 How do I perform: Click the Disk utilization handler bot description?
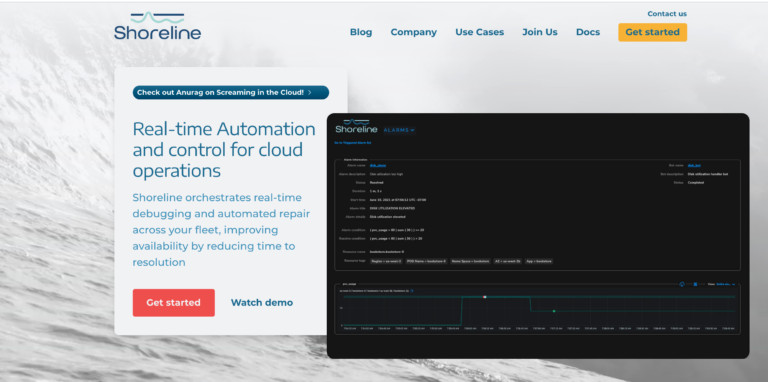[x=708, y=174]
